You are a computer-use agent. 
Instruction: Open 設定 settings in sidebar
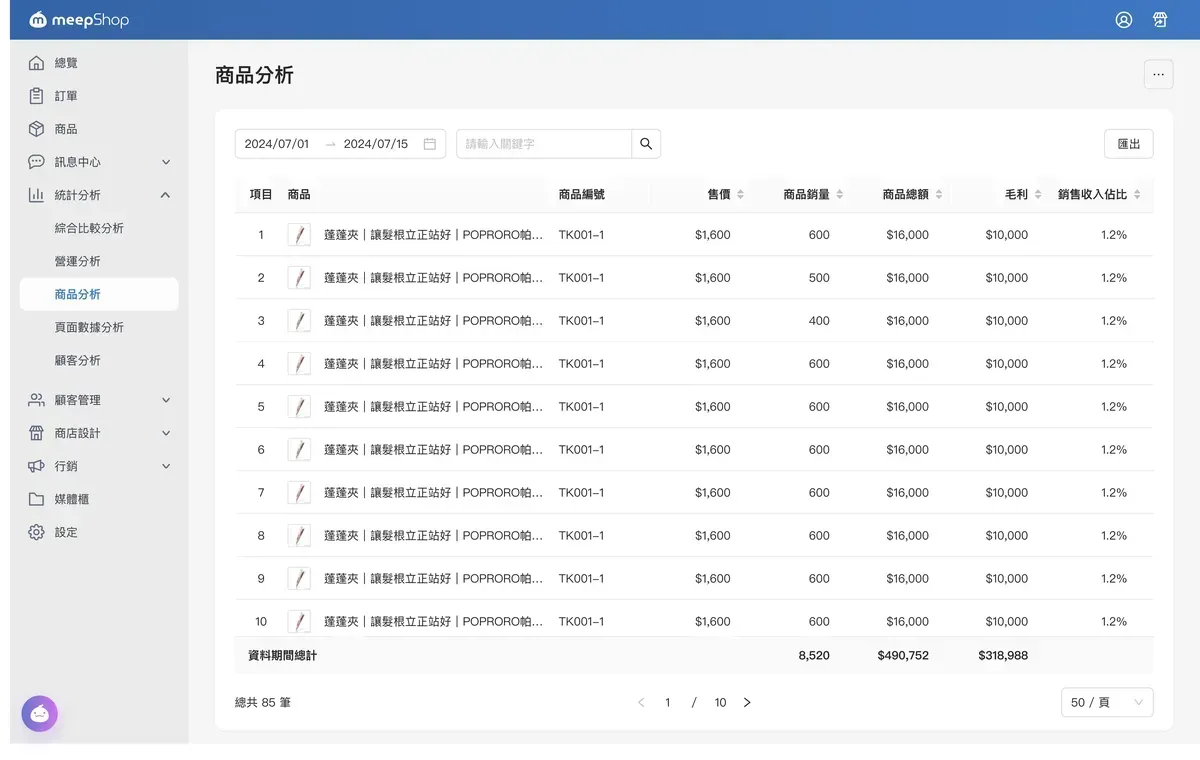tap(66, 532)
